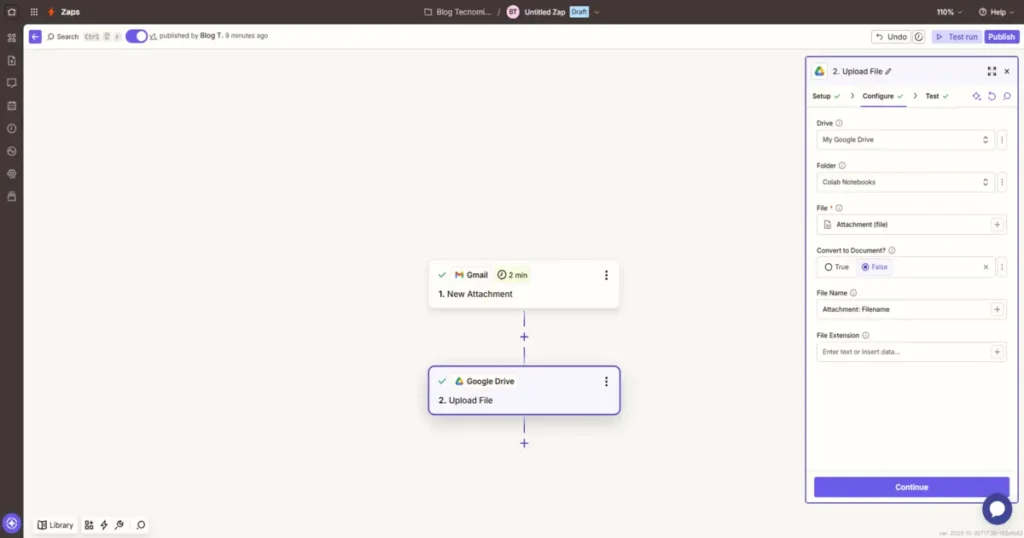
Task: Open the Zap details sidebar icon
Action: click(12, 61)
